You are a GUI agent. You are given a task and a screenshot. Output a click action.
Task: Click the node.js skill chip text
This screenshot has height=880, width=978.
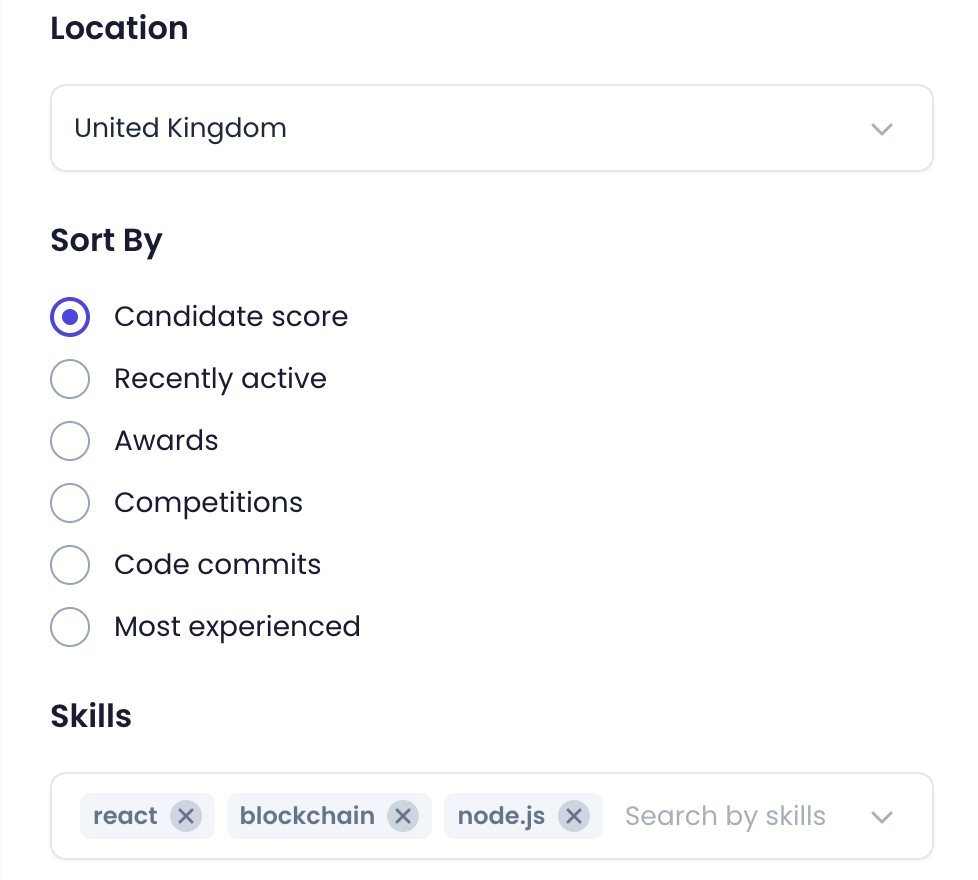point(501,816)
